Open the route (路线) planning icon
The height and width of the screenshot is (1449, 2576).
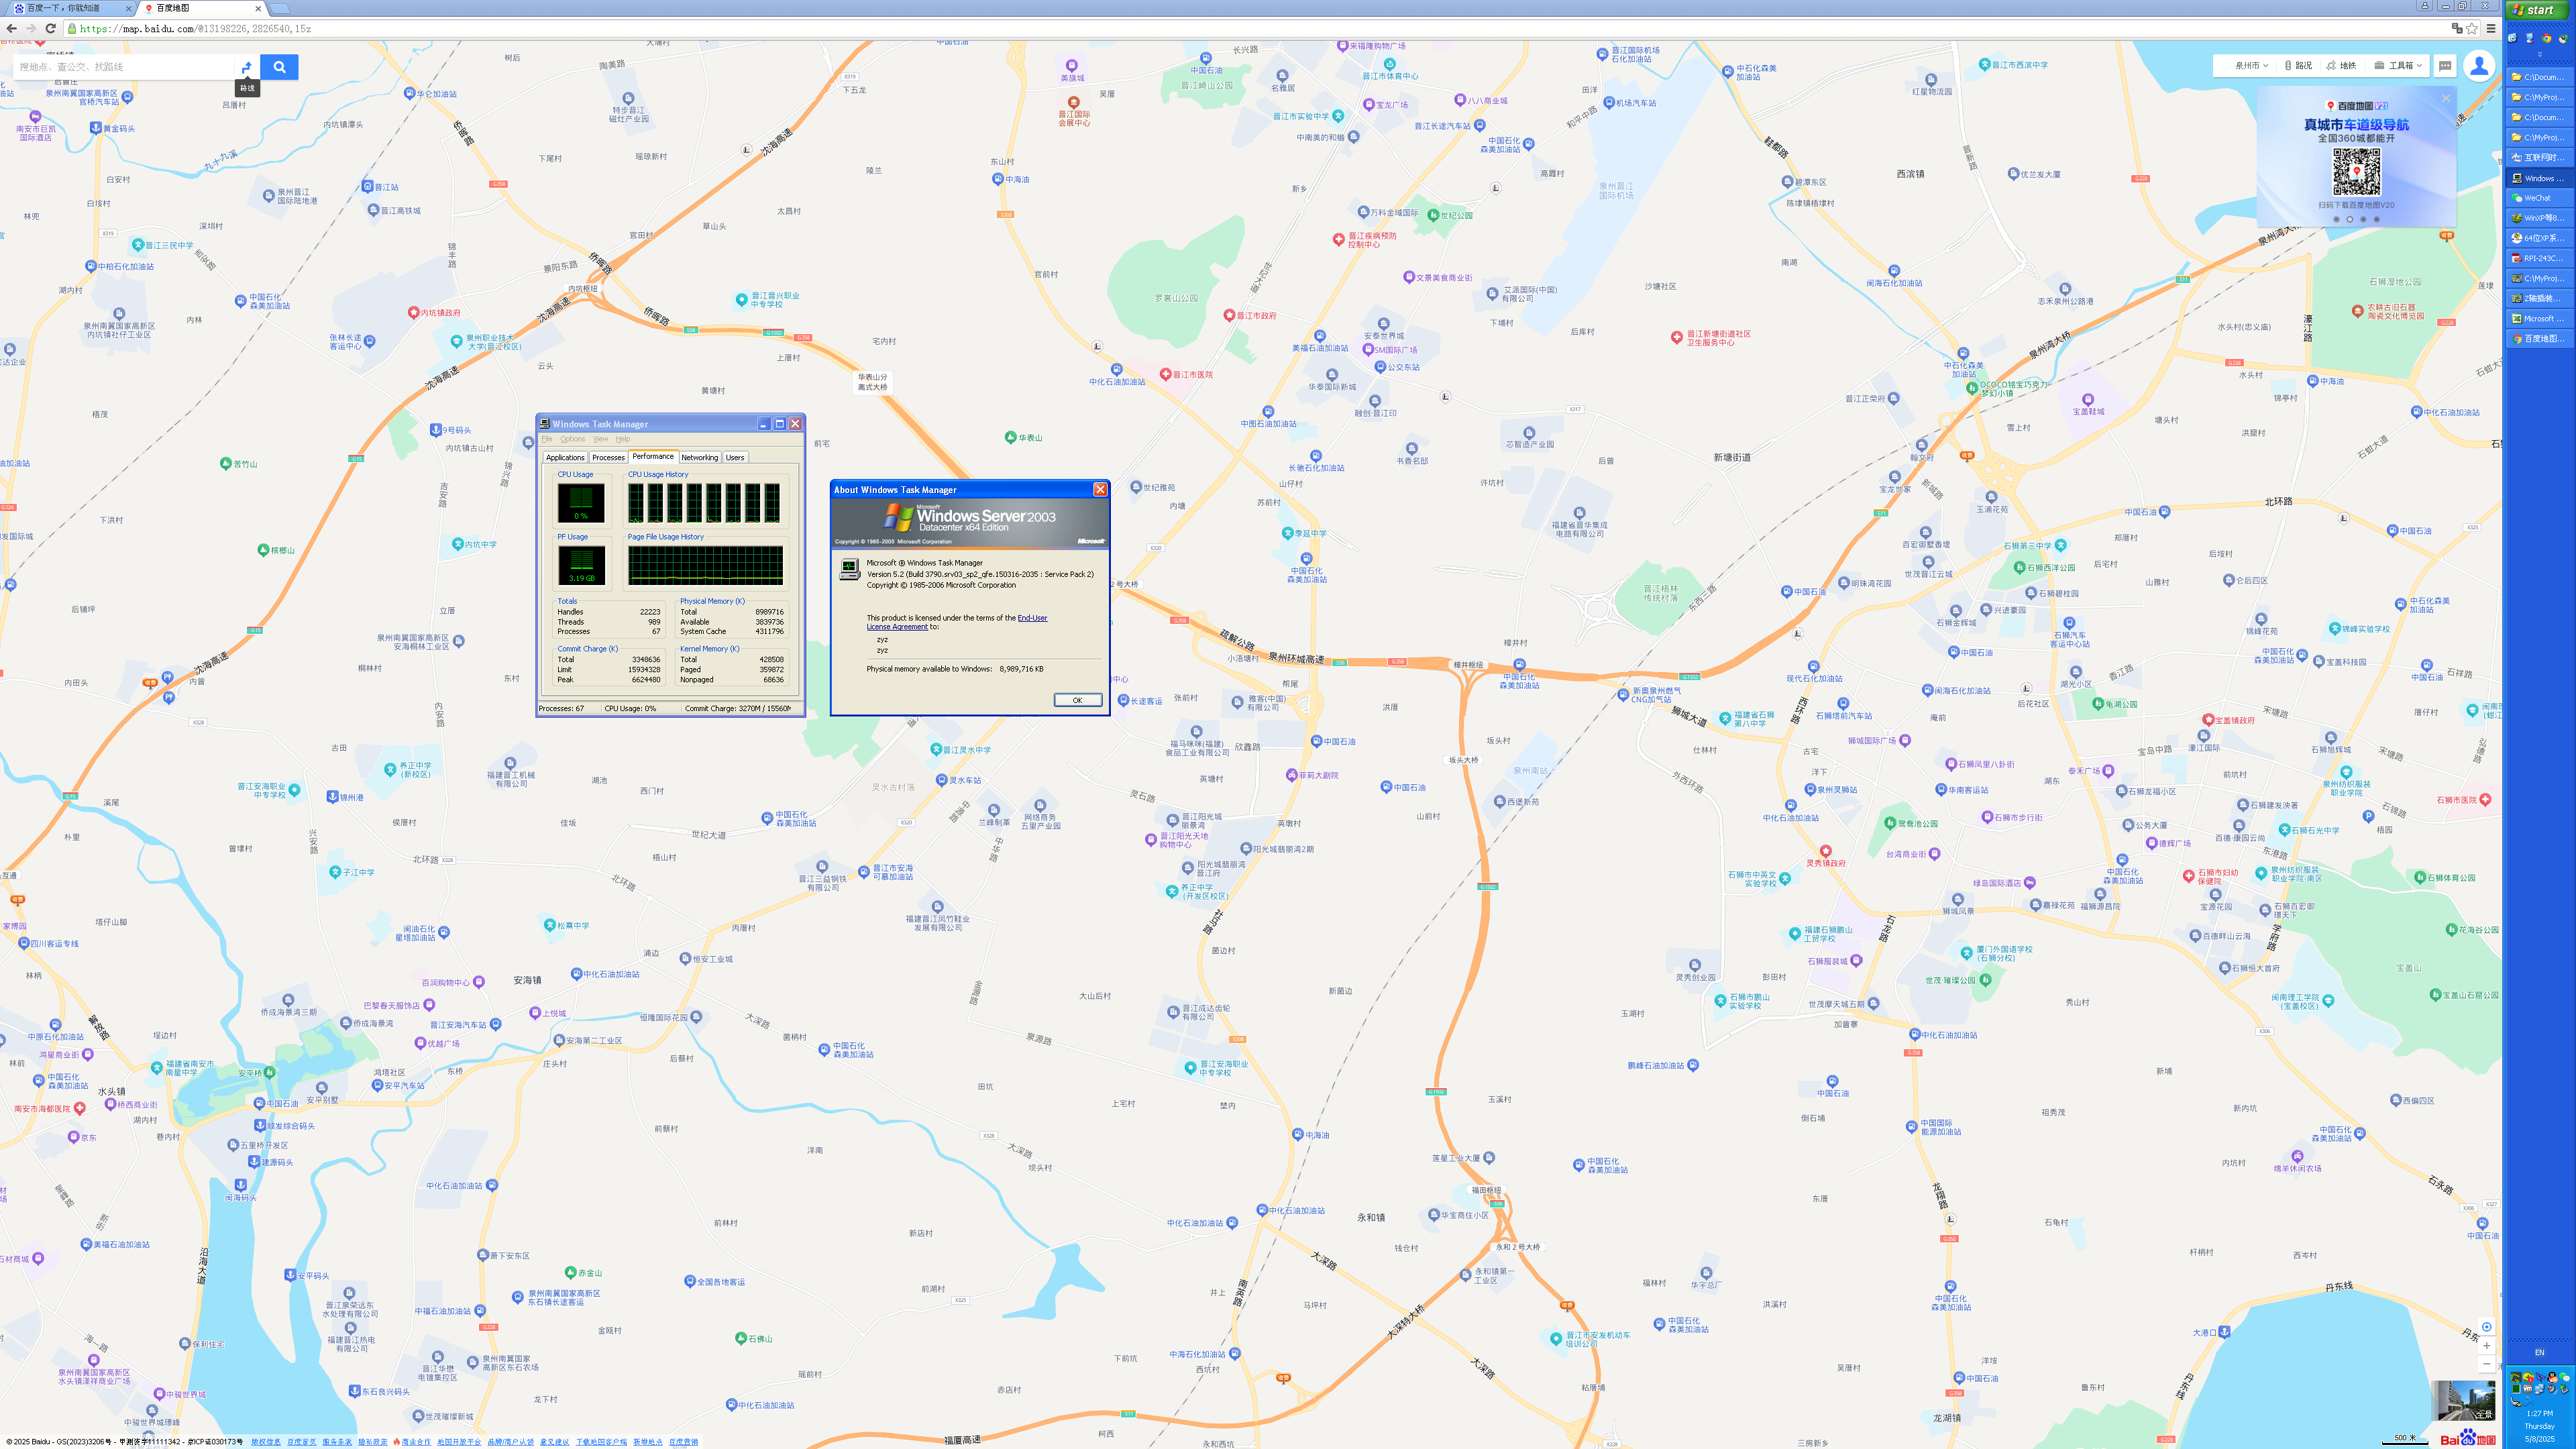pos(247,67)
